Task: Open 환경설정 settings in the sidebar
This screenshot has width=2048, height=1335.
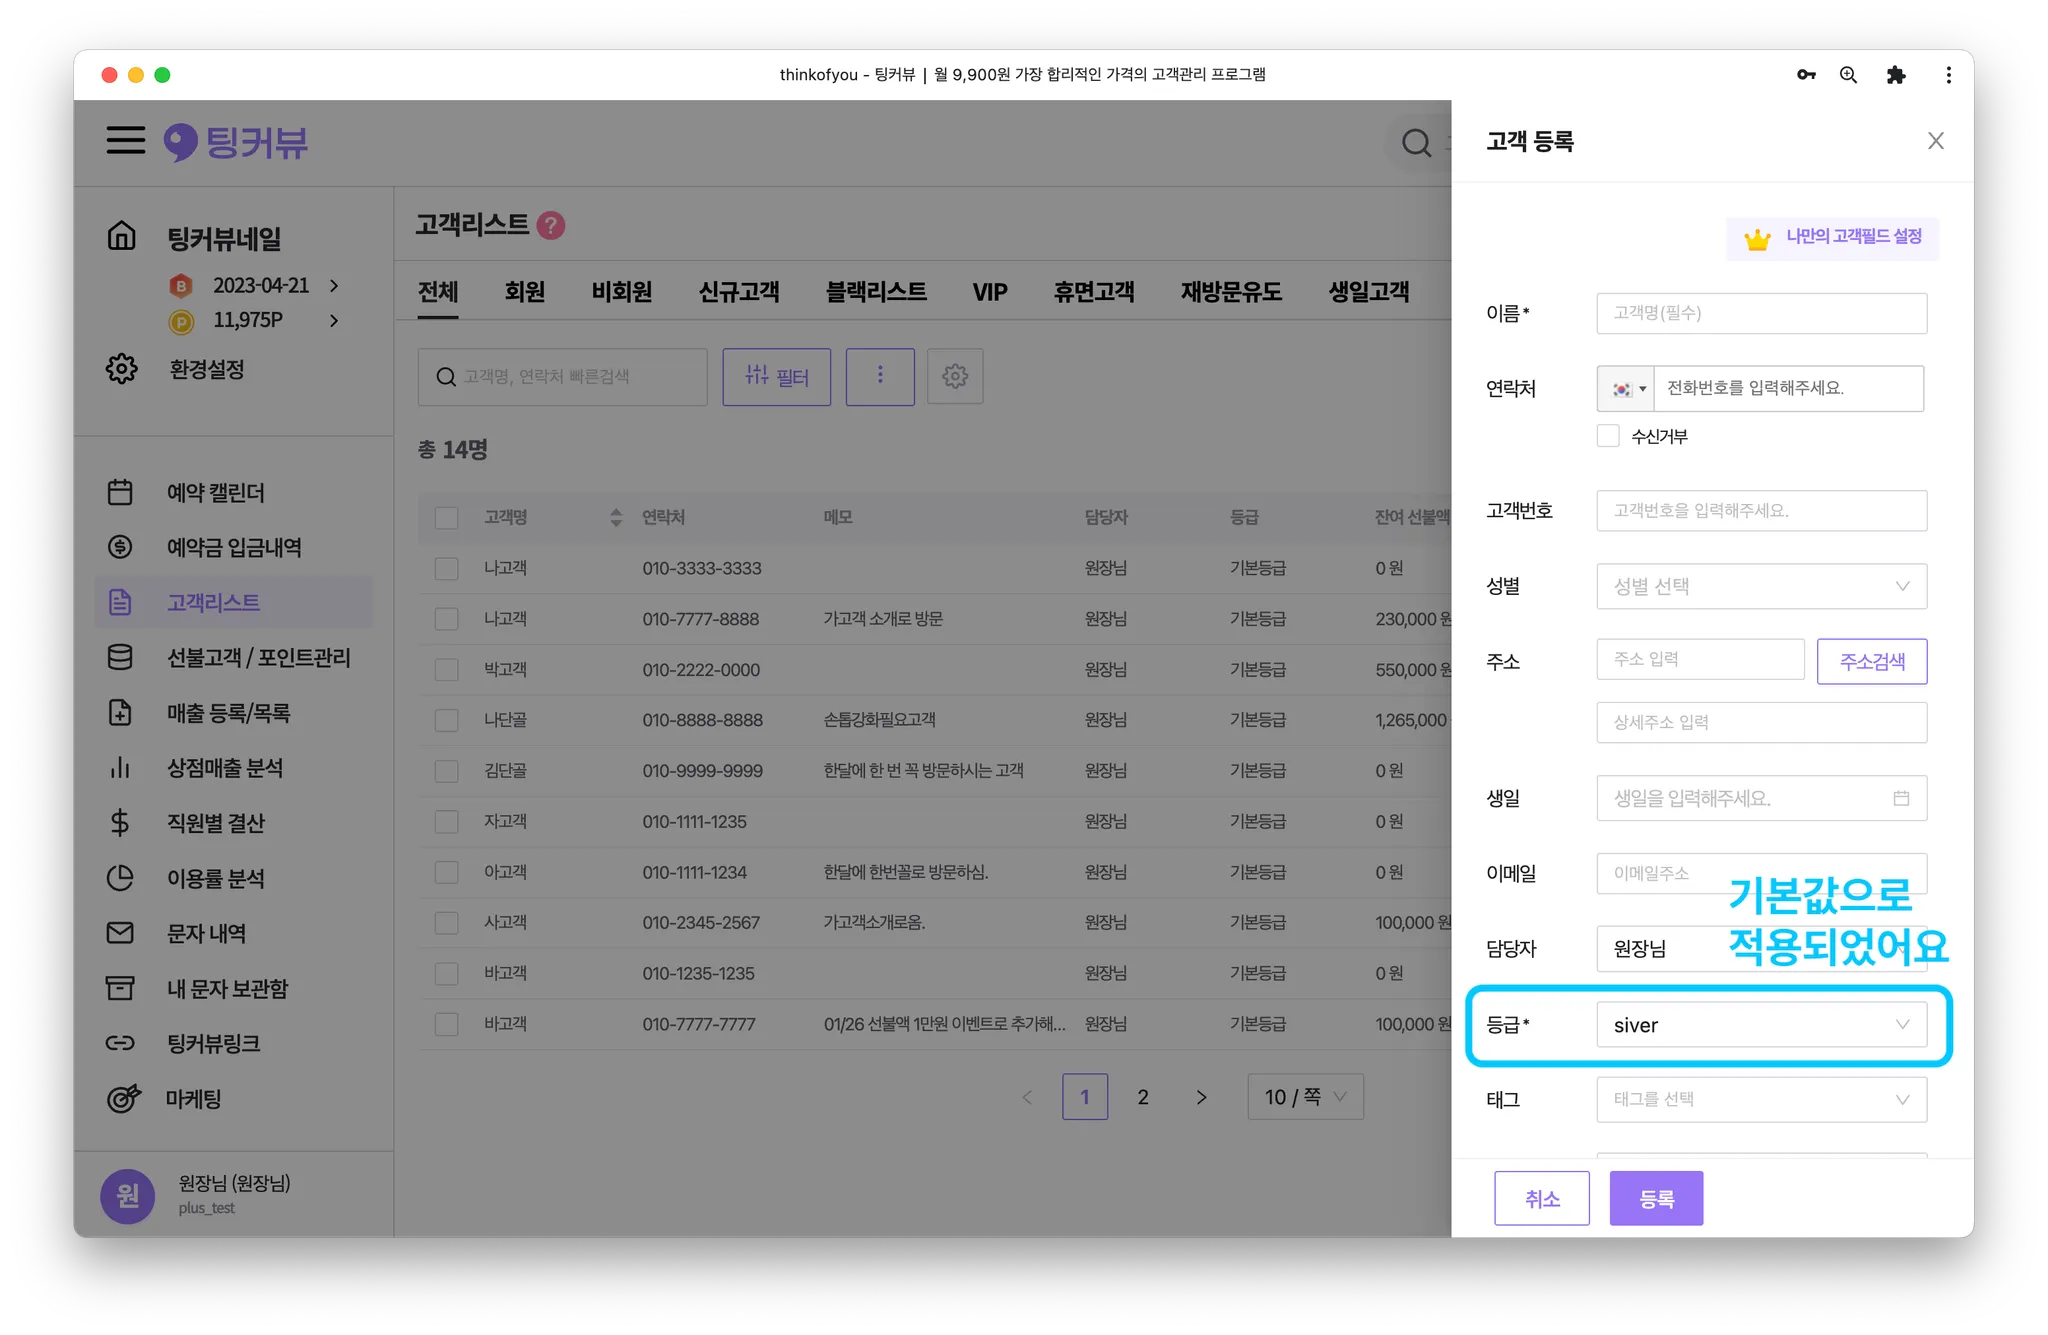Action: point(206,369)
